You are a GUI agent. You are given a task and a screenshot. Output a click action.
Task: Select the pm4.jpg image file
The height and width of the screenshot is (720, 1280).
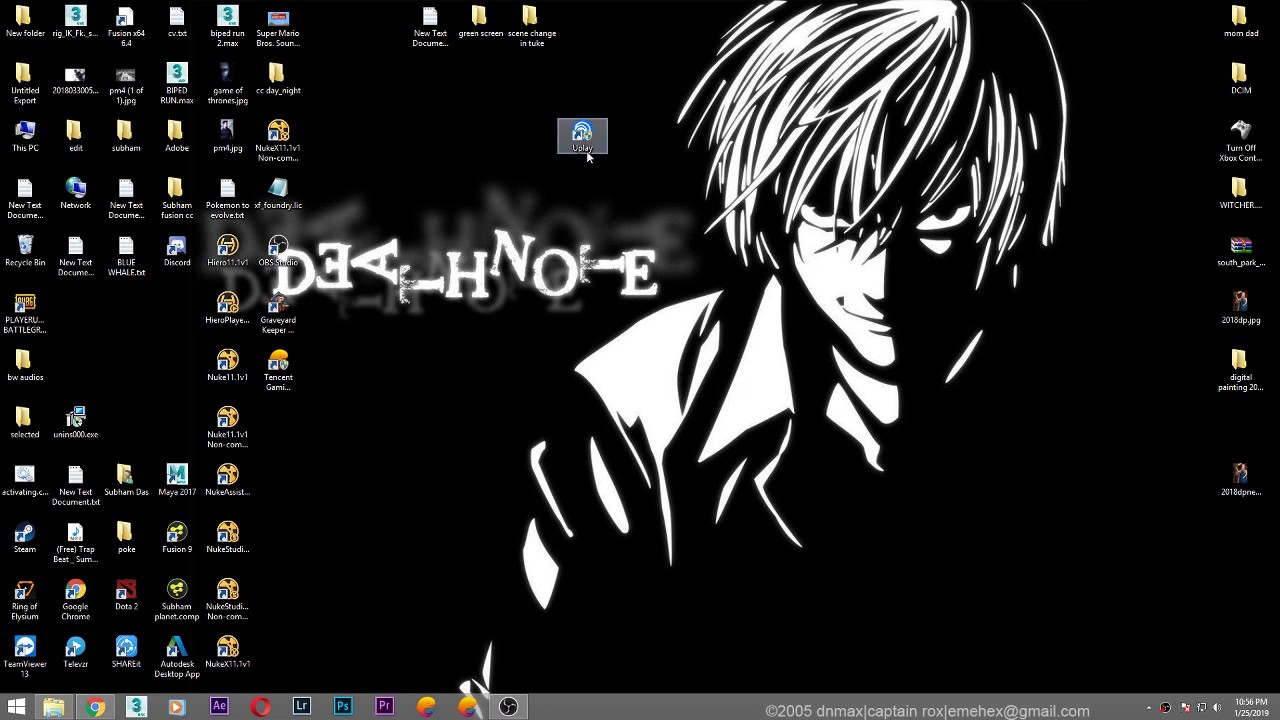(228, 136)
